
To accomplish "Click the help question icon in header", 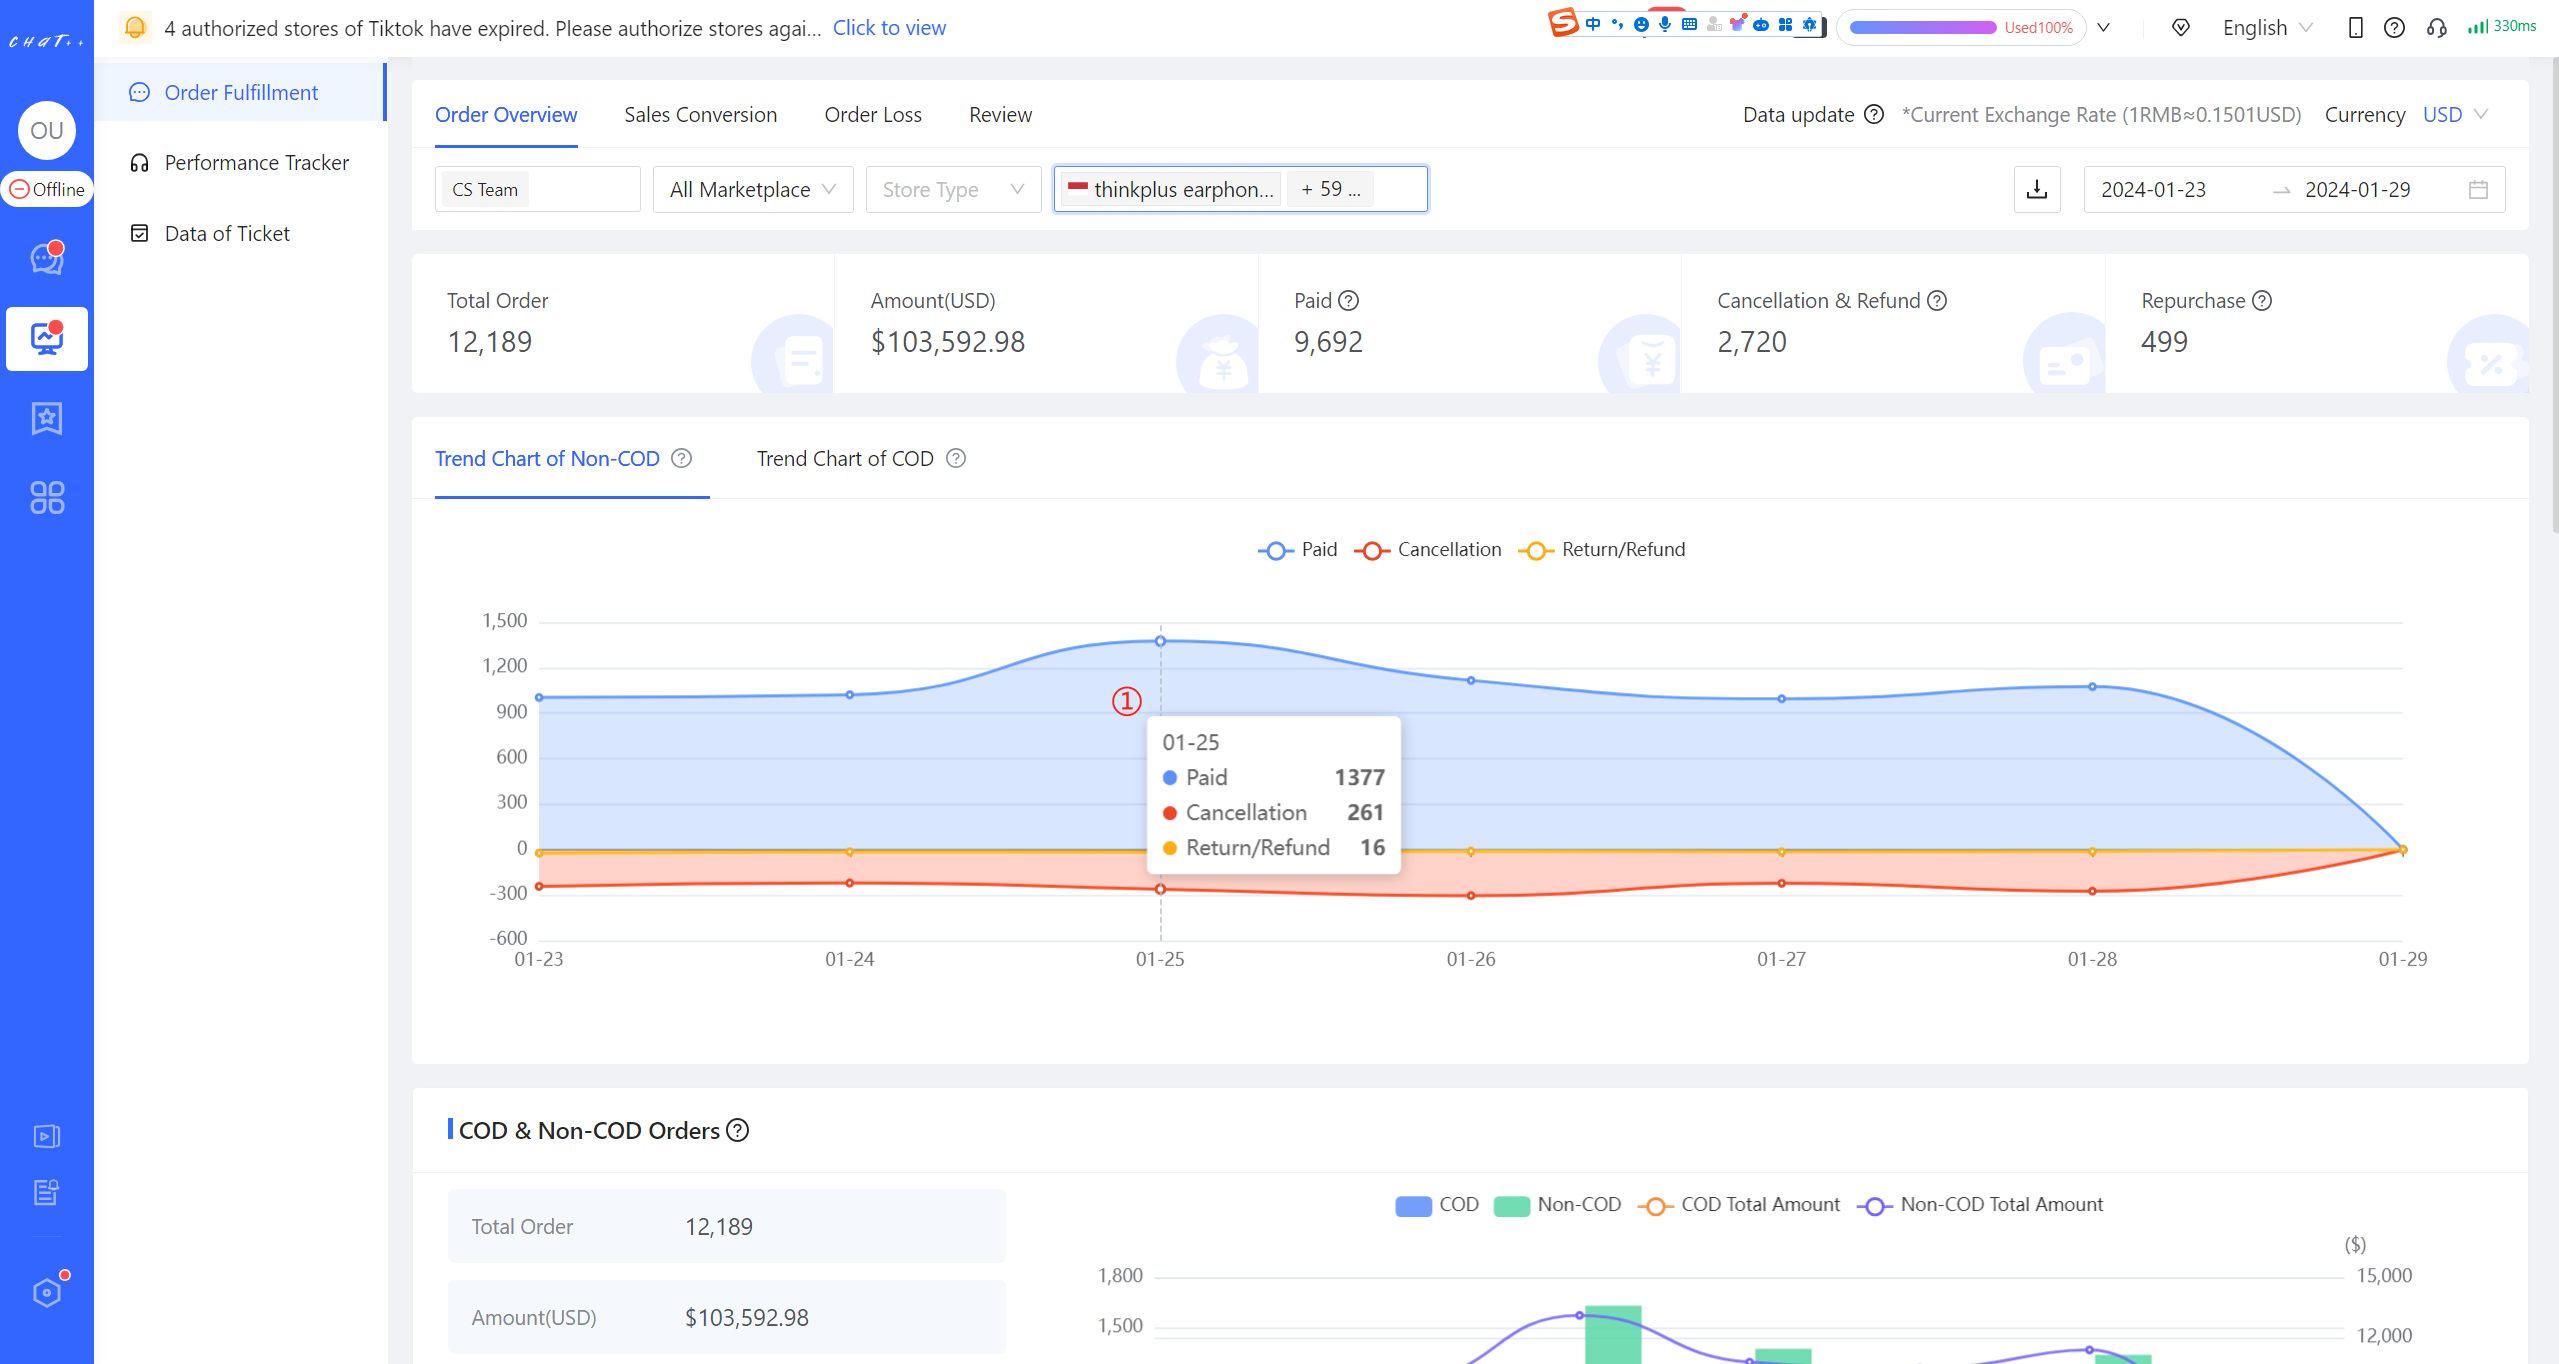I will tap(2394, 27).
